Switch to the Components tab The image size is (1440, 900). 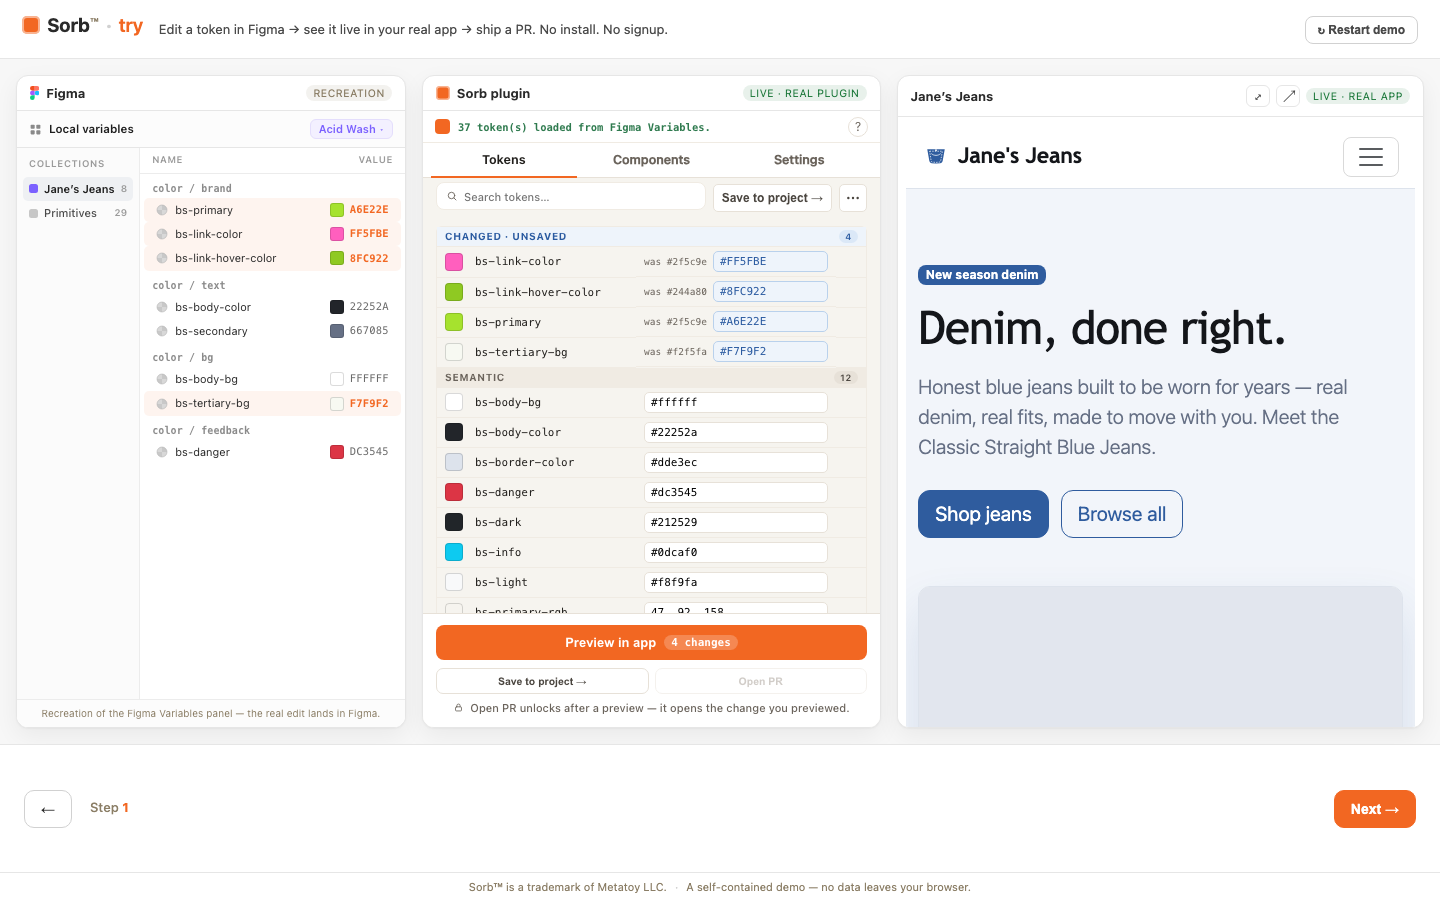point(651,160)
